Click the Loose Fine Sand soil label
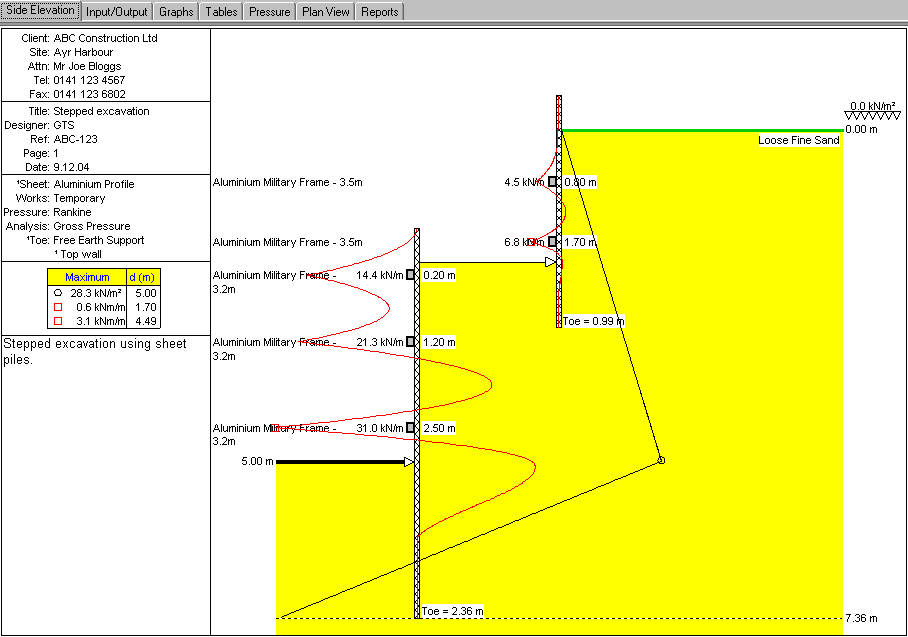This screenshot has height=637, width=908. (798, 141)
